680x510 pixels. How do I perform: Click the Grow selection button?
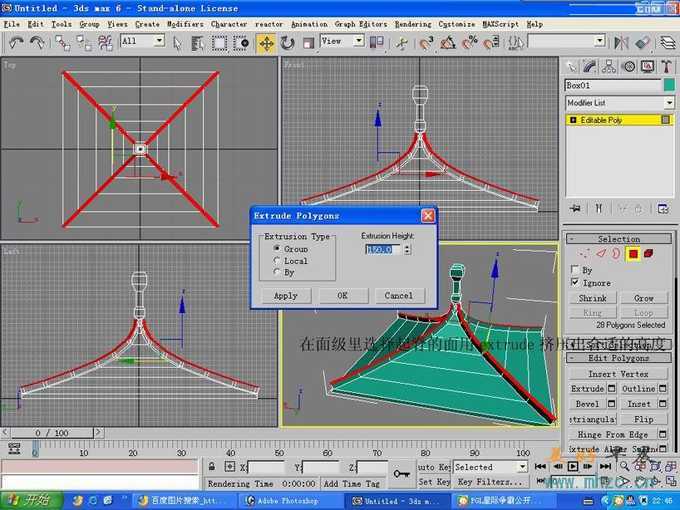click(x=643, y=298)
